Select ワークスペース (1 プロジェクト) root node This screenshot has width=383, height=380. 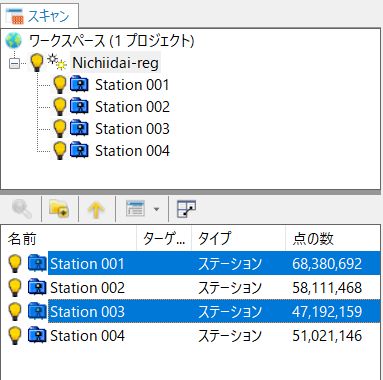(112, 41)
